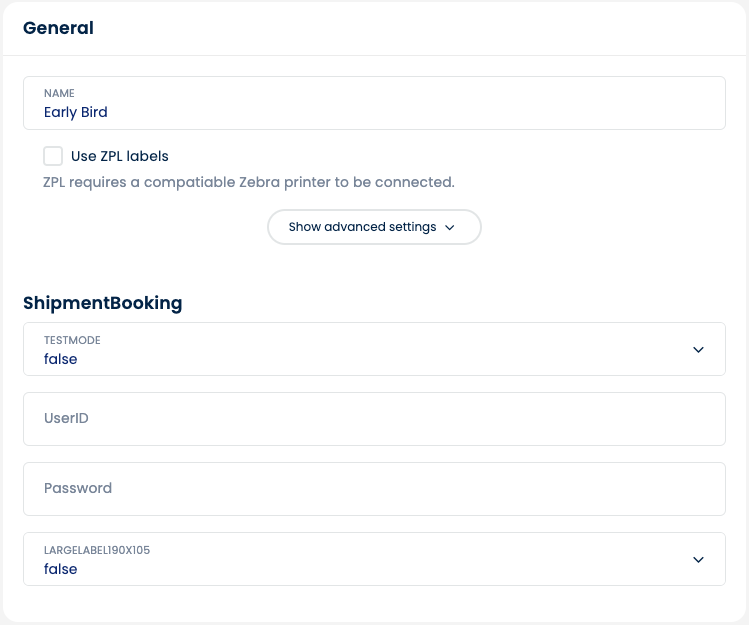Click into the Name field
This screenshot has width=749, height=625.
(x=374, y=103)
